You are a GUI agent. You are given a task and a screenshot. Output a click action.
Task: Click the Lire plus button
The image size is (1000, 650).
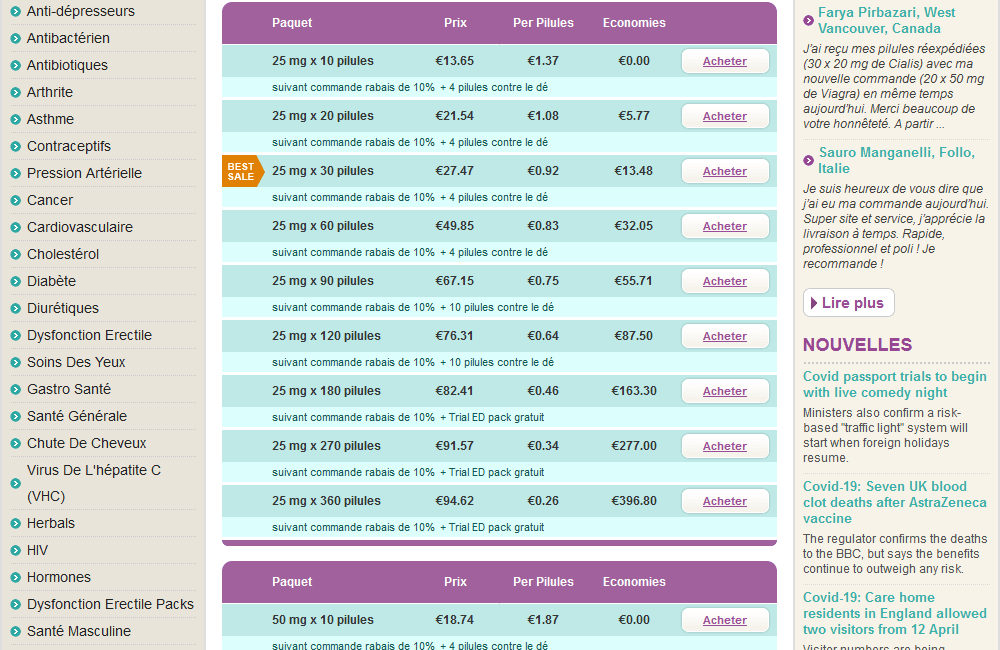848,302
